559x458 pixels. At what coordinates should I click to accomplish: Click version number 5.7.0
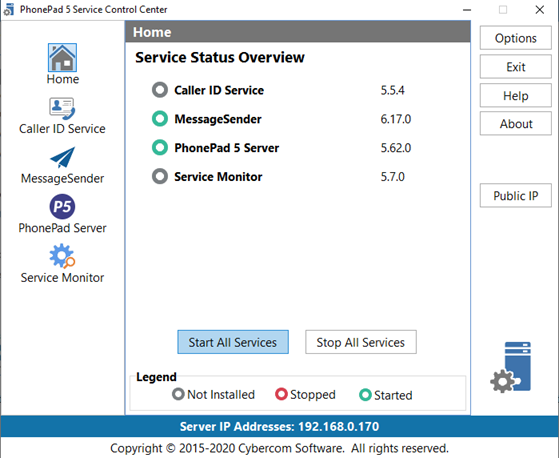tap(392, 177)
